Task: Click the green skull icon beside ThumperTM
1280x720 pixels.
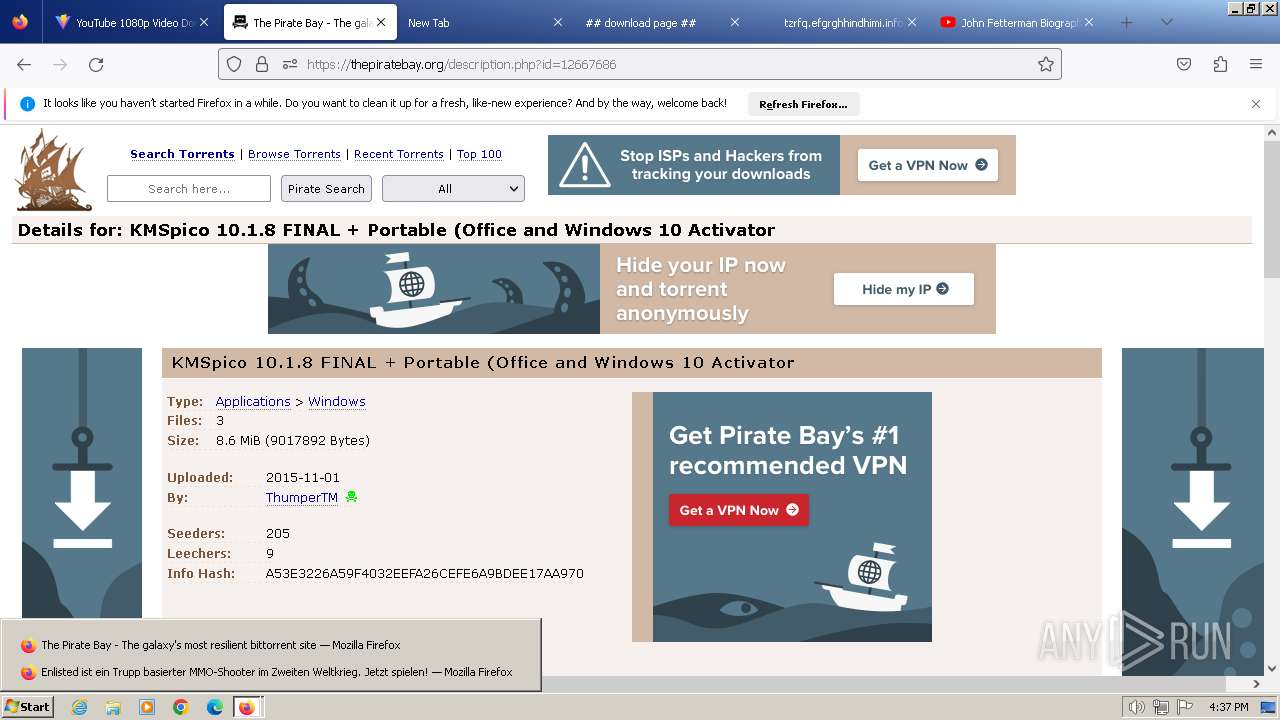Action: (351, 497)
